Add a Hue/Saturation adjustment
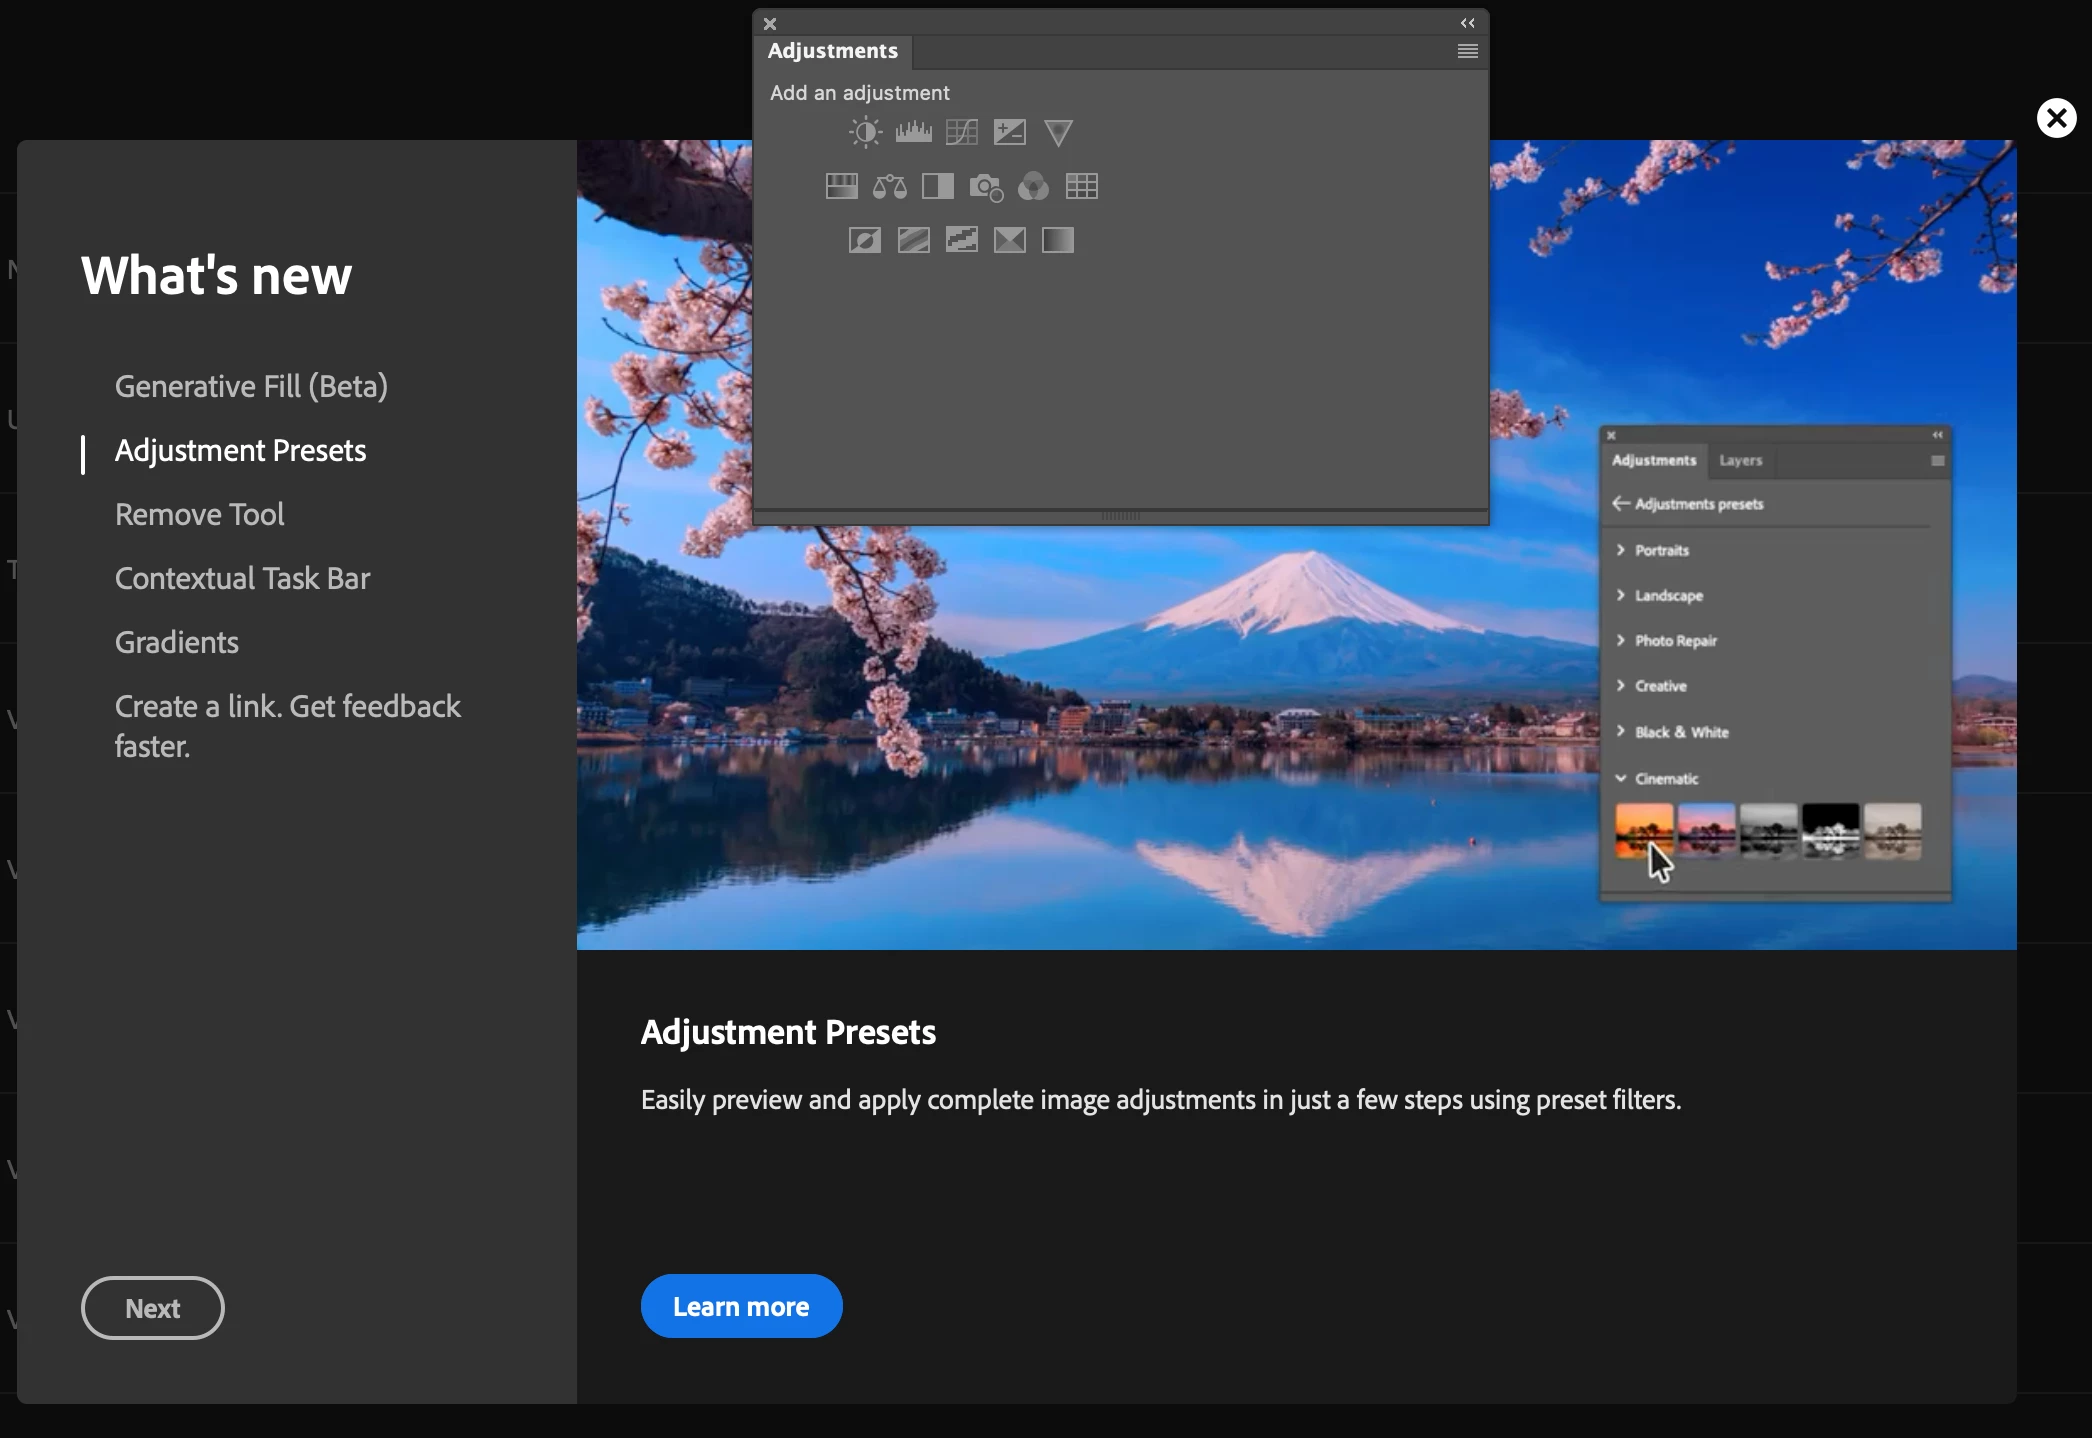Viewport: 2092px width, 1438px height. [x=841, y=186]
